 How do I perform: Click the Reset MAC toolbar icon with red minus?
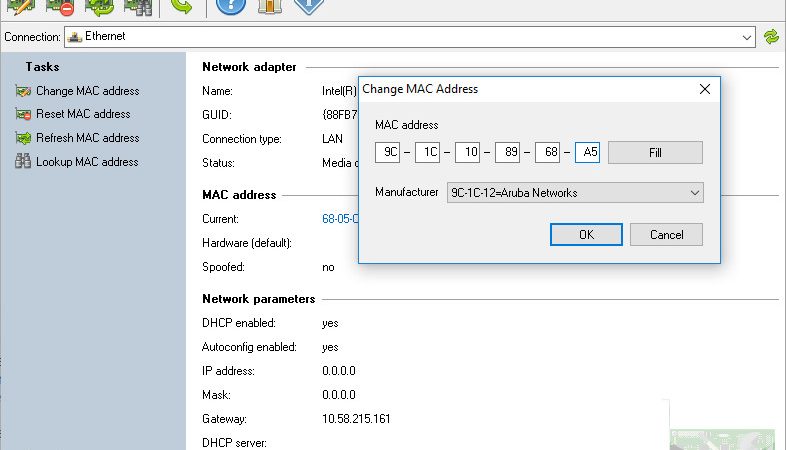pyautogui.click(x=60, y=7)
